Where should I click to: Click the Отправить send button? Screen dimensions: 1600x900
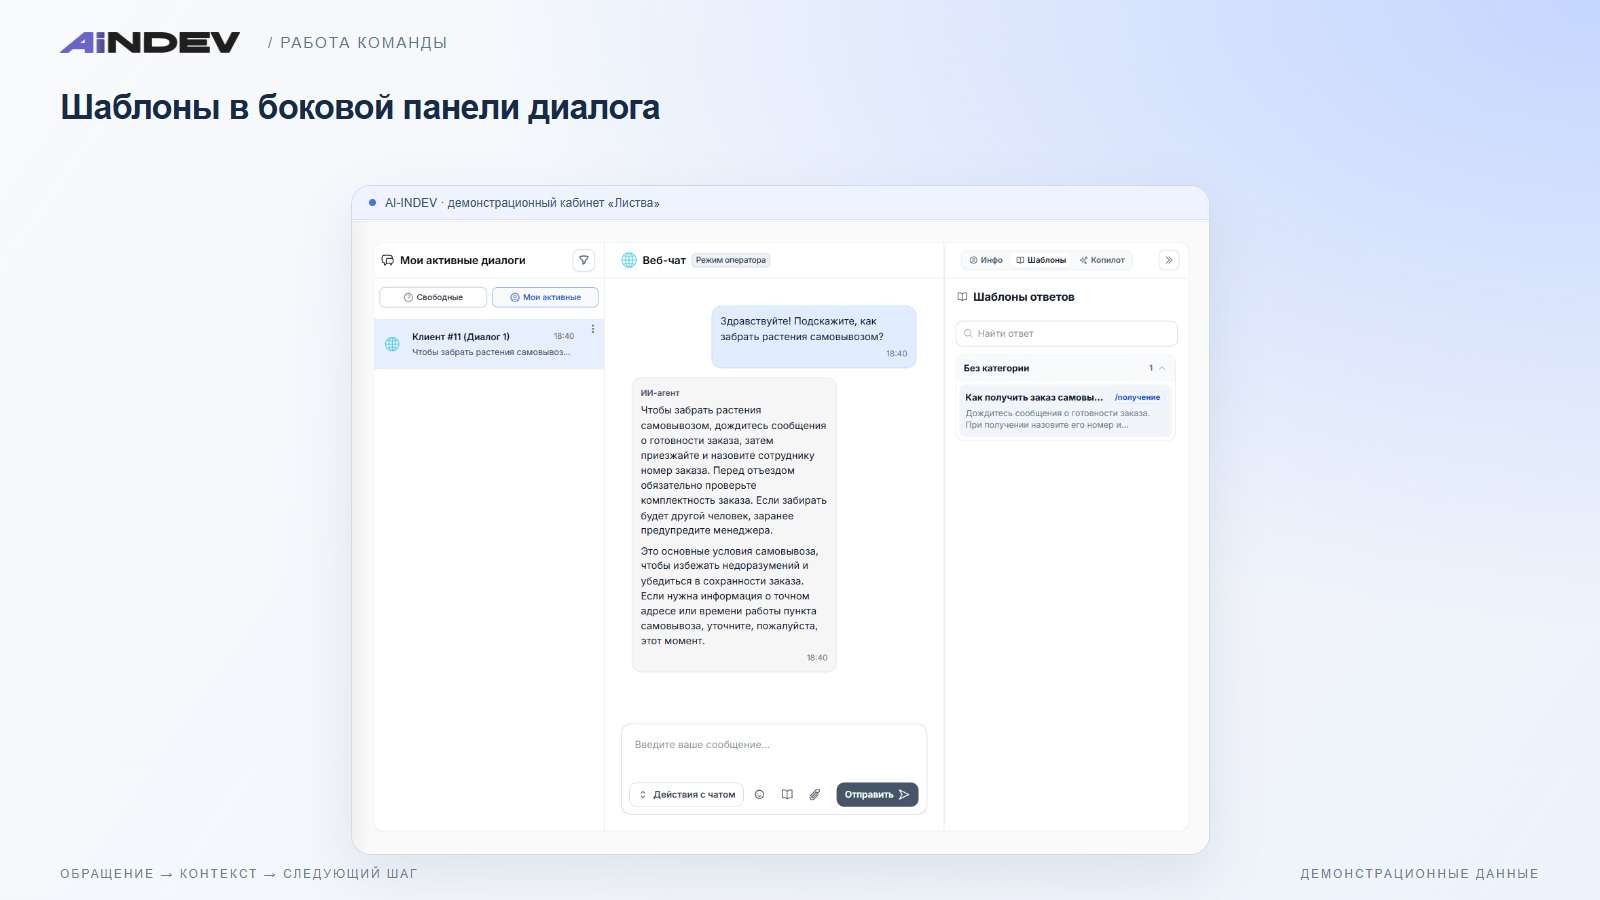pos(877,795)
